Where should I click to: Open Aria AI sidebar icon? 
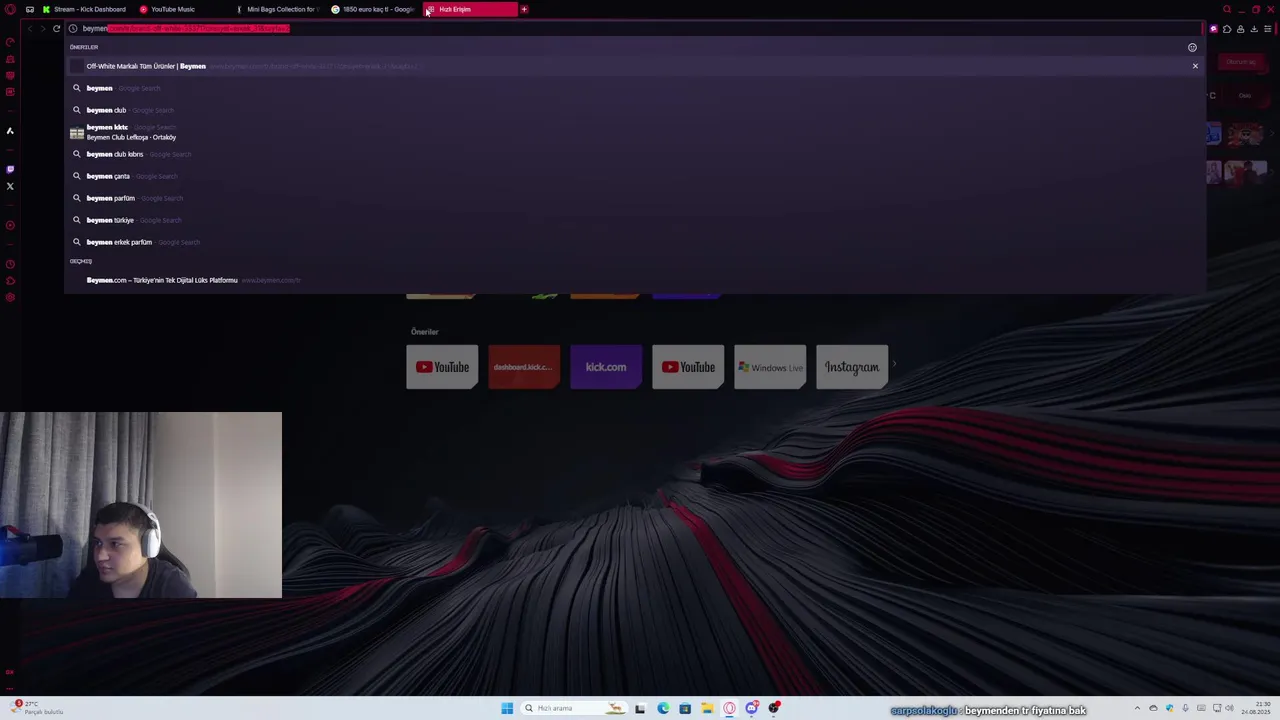click(x=10, y=131)
